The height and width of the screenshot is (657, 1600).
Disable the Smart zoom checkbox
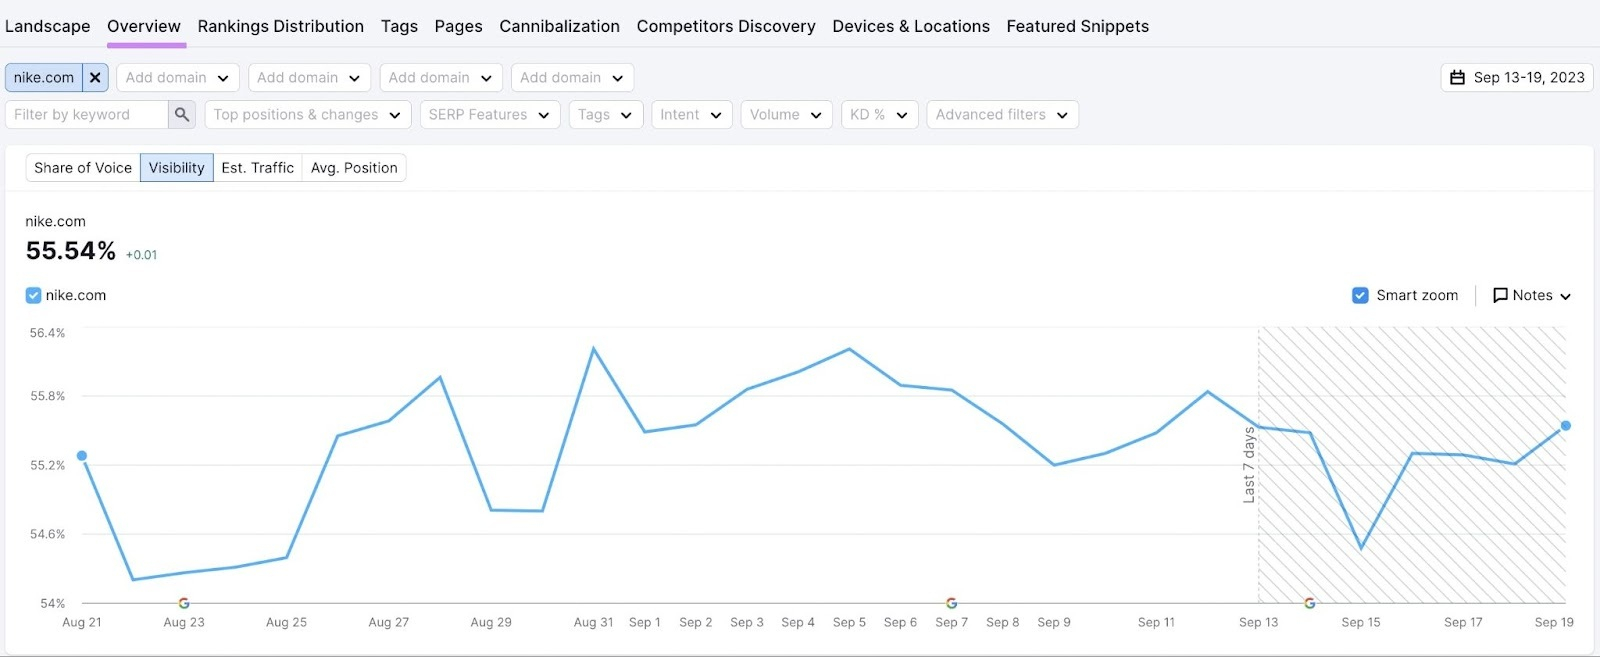point(1360,295)
